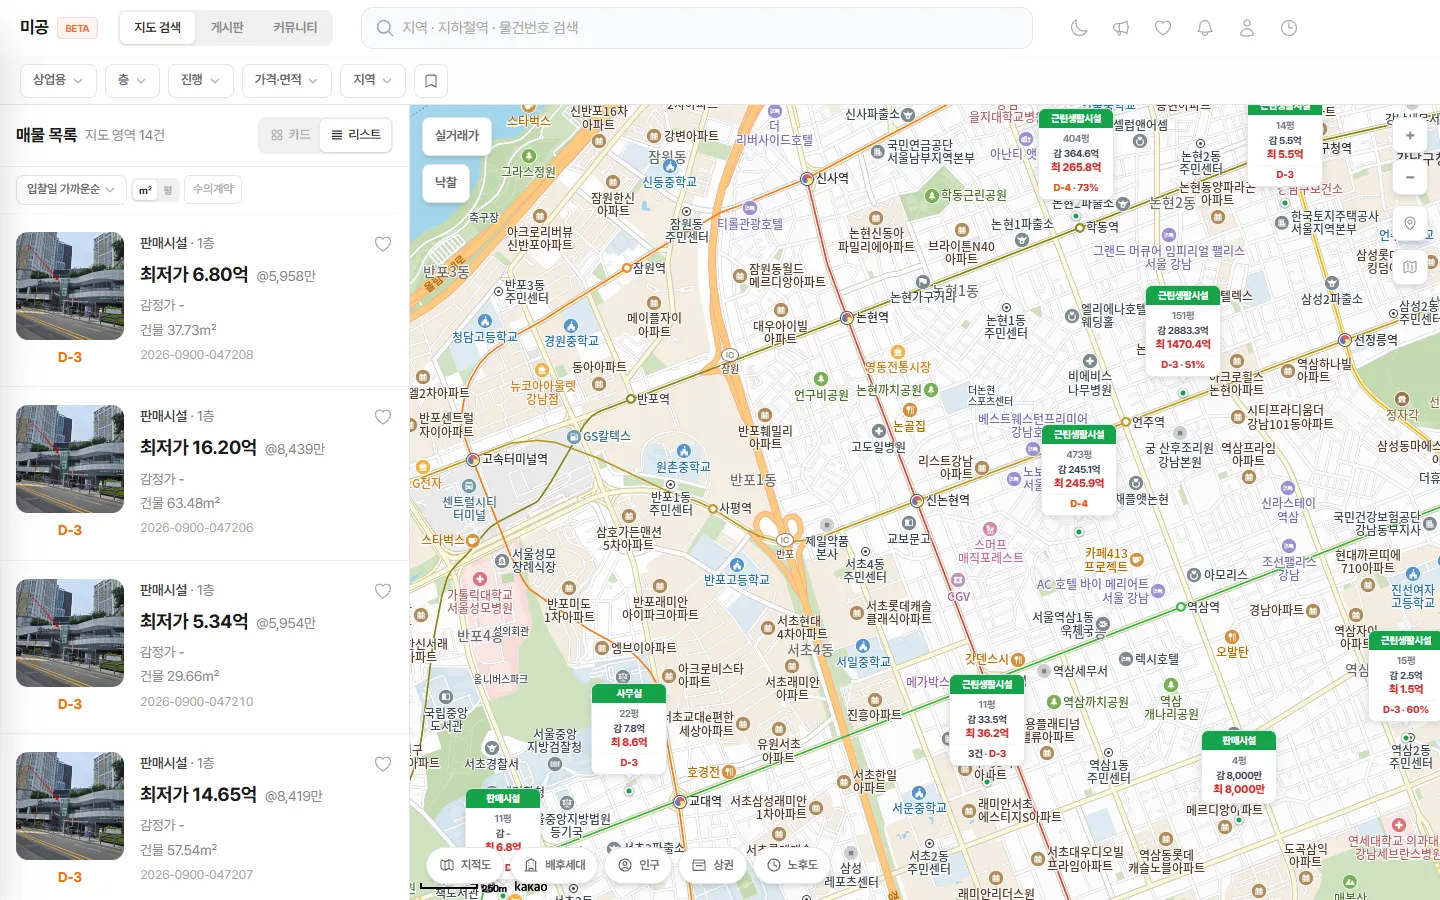Open 층 floor filter dropdown
Screen dimensions: 1440x900
coord(132,80)
